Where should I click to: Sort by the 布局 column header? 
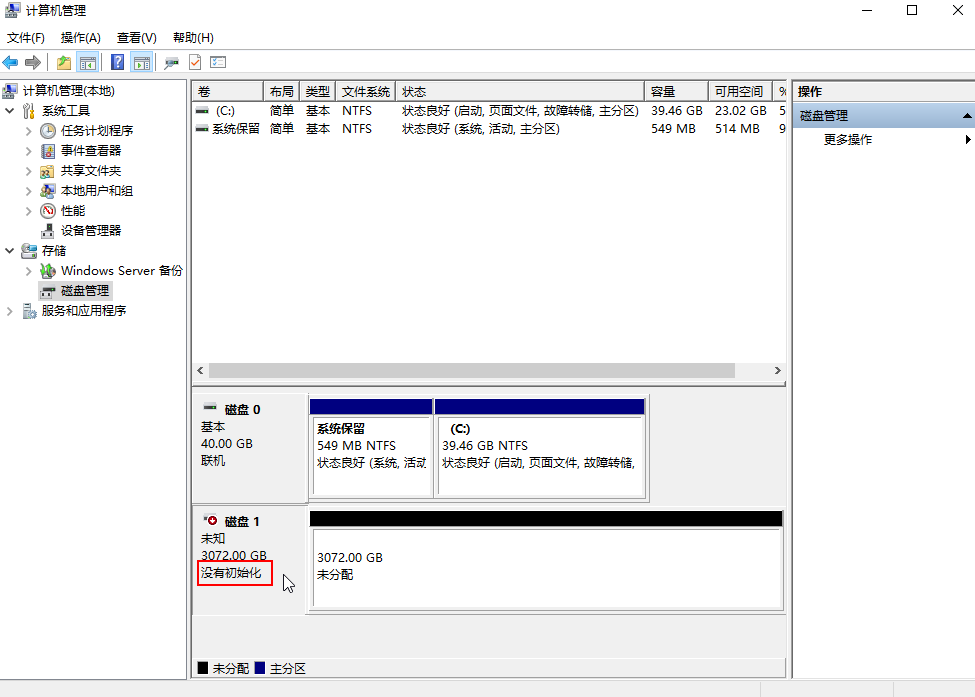(x=282, y=91)
